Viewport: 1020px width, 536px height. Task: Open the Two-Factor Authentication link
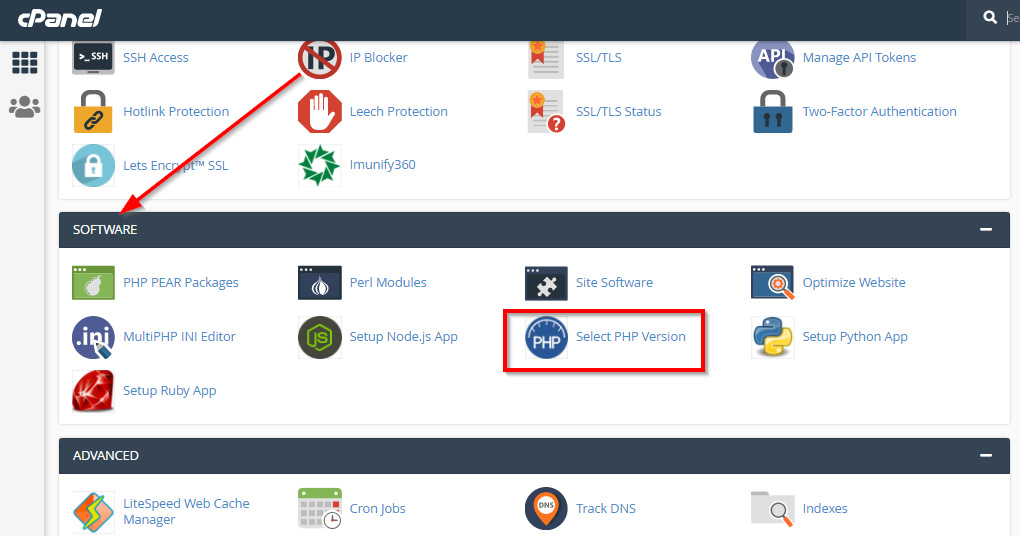(x=879, y=112)
